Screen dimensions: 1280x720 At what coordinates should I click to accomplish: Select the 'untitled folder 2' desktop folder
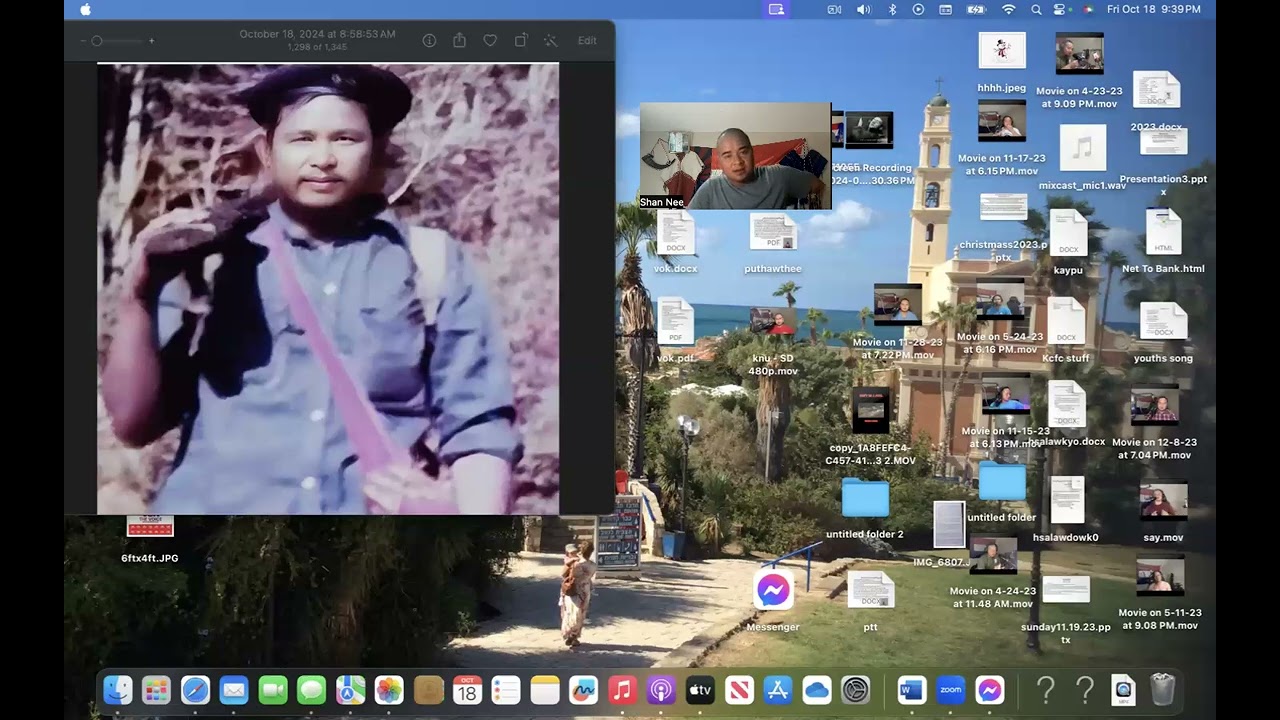[x=865, y=498]
